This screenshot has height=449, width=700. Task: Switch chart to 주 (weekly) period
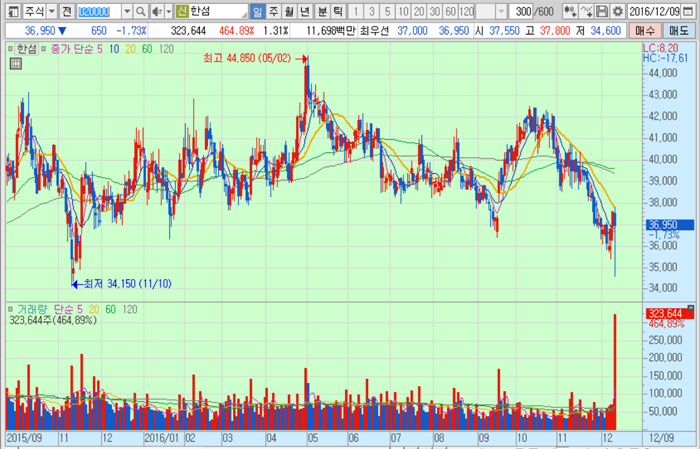(x=274, y=10)
